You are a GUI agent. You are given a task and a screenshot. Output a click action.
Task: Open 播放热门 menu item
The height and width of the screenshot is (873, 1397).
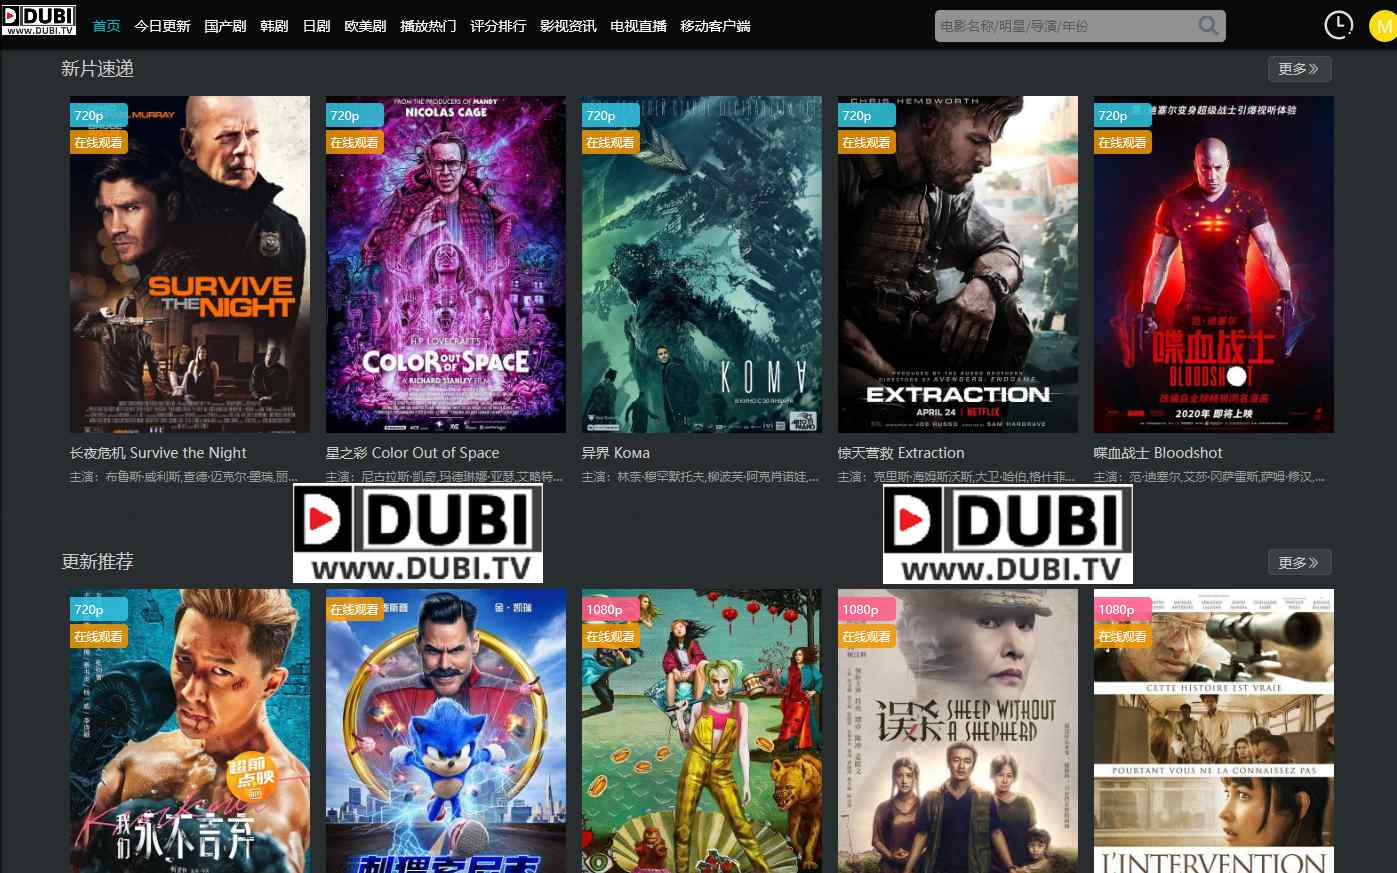(x=428, y=26)
